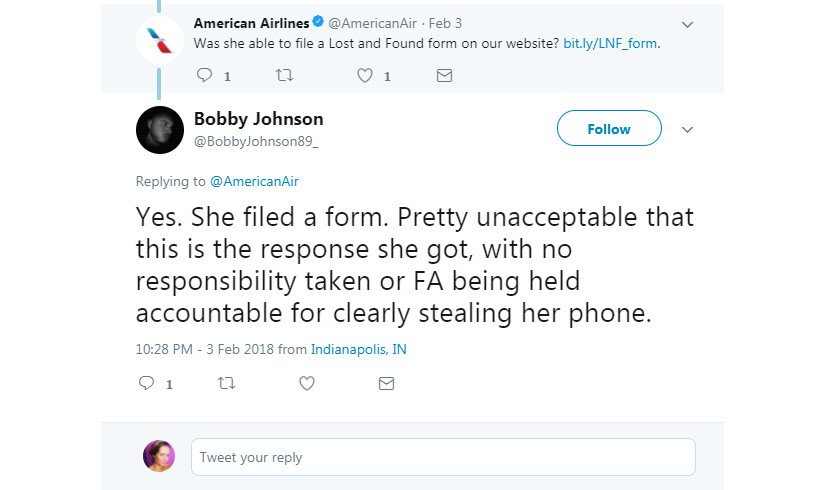Reply to Bobby Johnson's tweet
825x490 pixels.
click(x=146, y=383)
